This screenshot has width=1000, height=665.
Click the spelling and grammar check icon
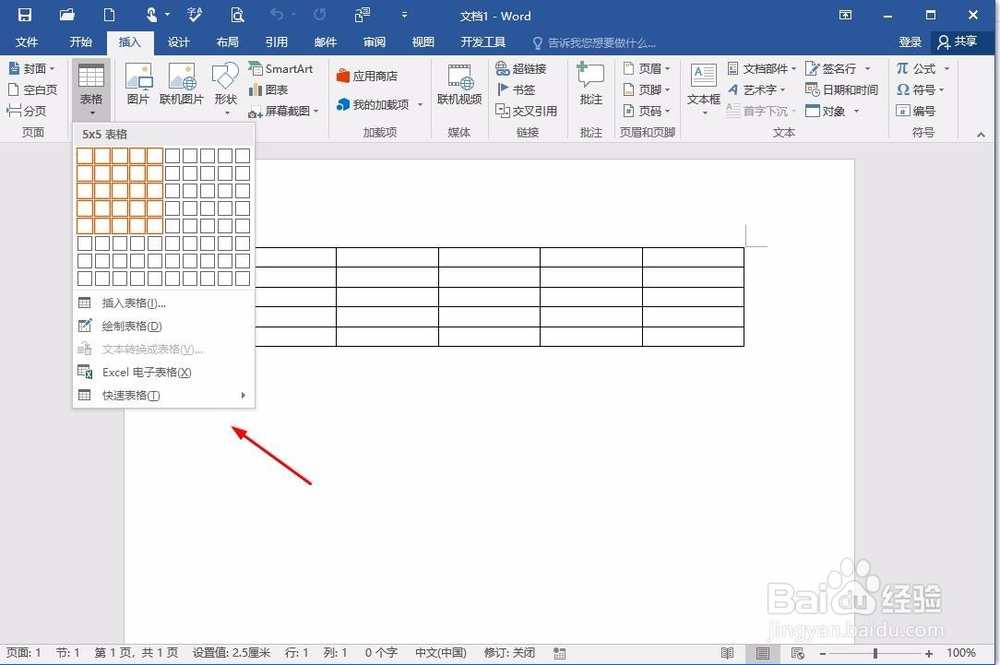click(x=195, y=15)
